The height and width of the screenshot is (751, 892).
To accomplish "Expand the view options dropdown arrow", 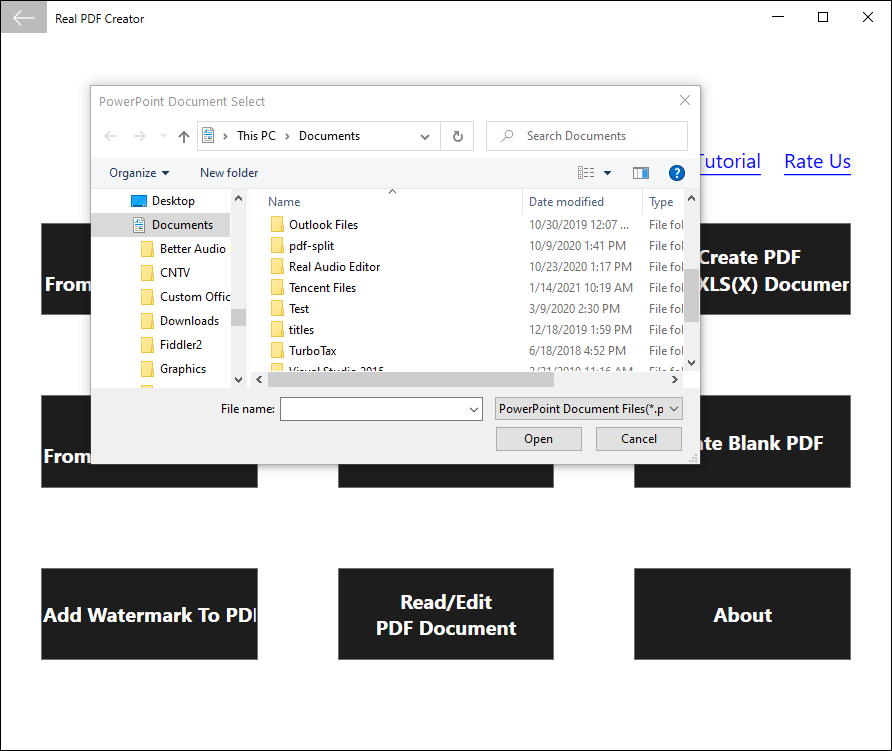I will point(607,173).
